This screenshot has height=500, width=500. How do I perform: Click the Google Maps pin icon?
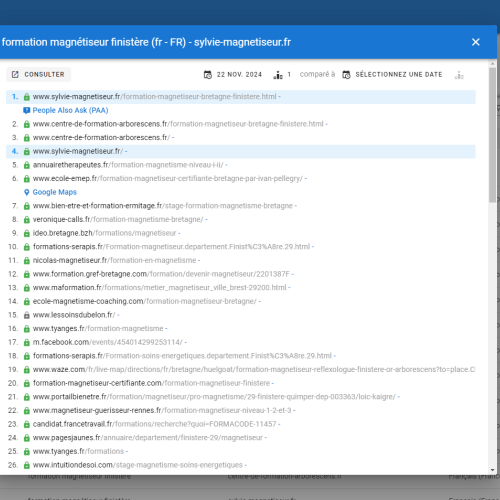(x=27, y=192)
